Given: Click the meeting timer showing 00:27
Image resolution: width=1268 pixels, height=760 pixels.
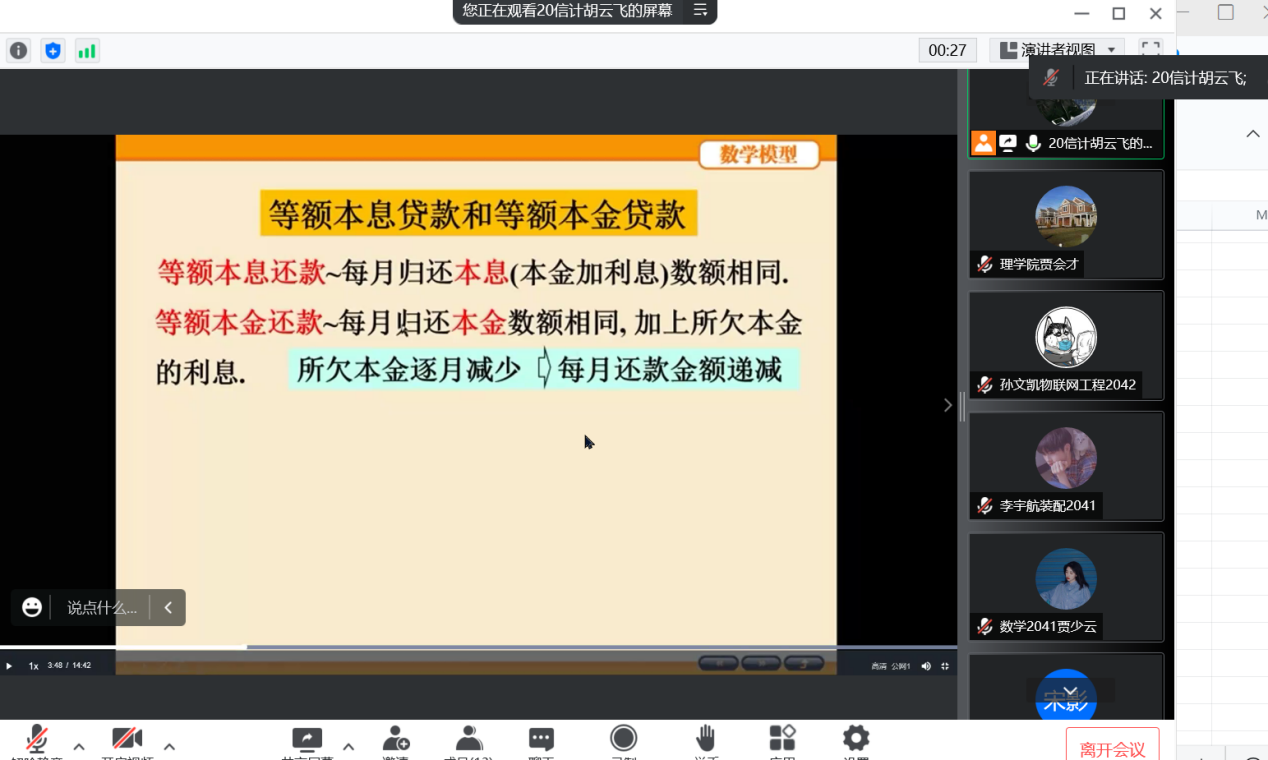Looking at the screenshot, I should (x=947, y=50).
